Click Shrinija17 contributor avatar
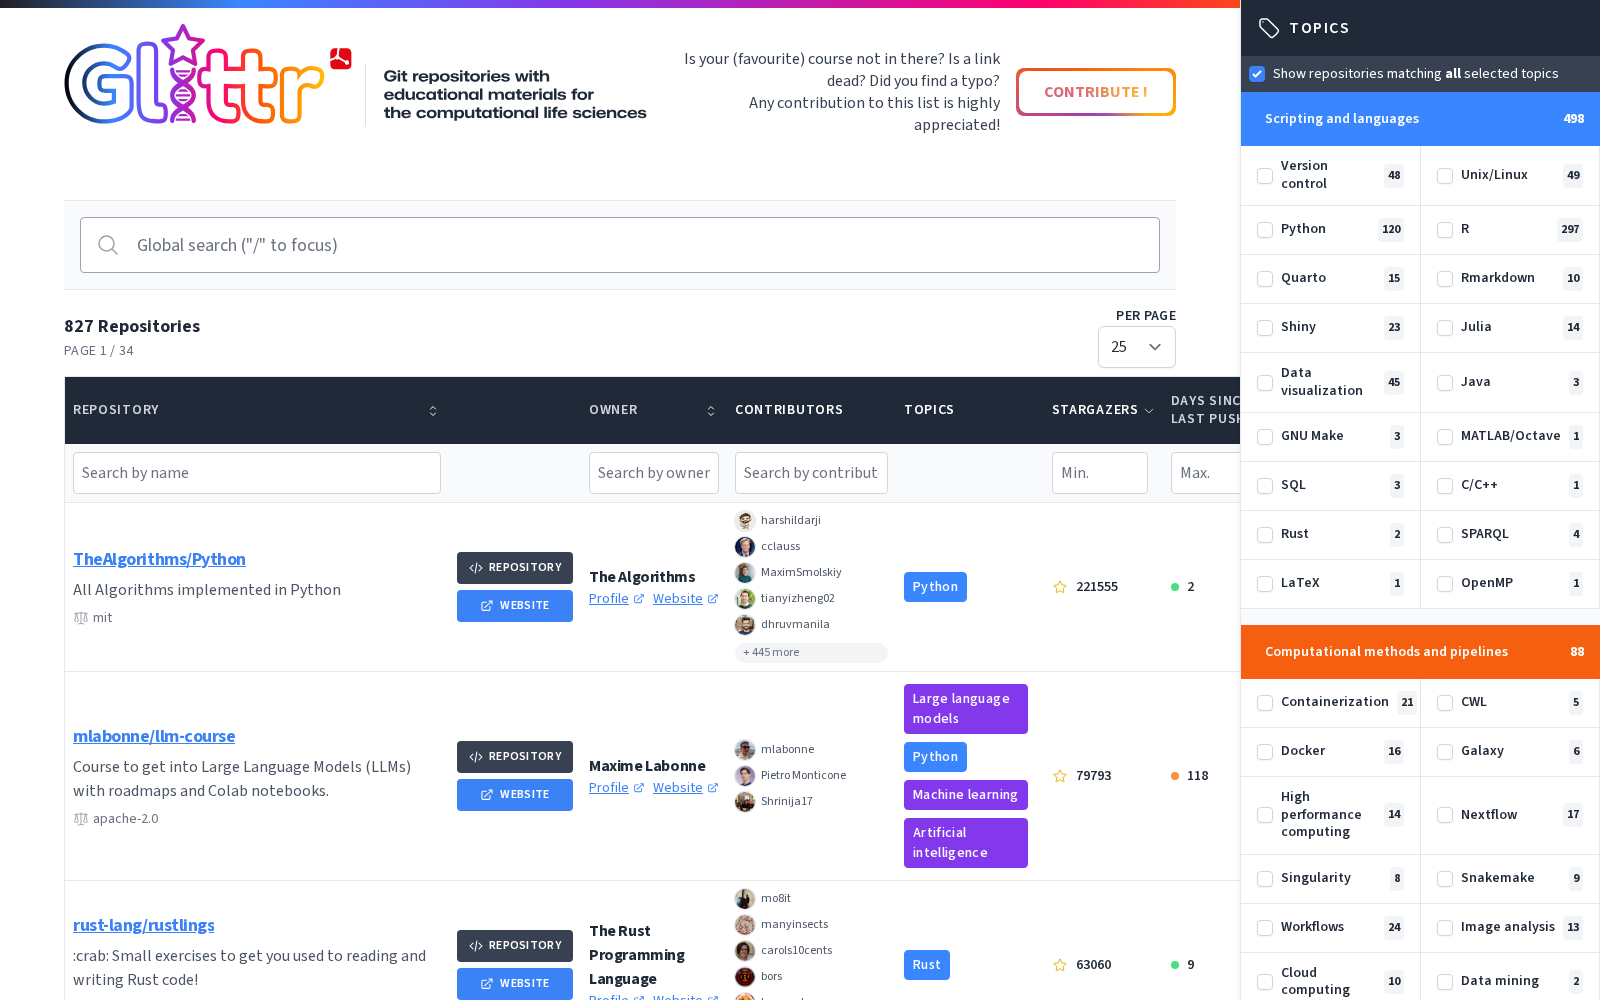This screenshot has height=1000, width=1600. (x=745, y=801)
